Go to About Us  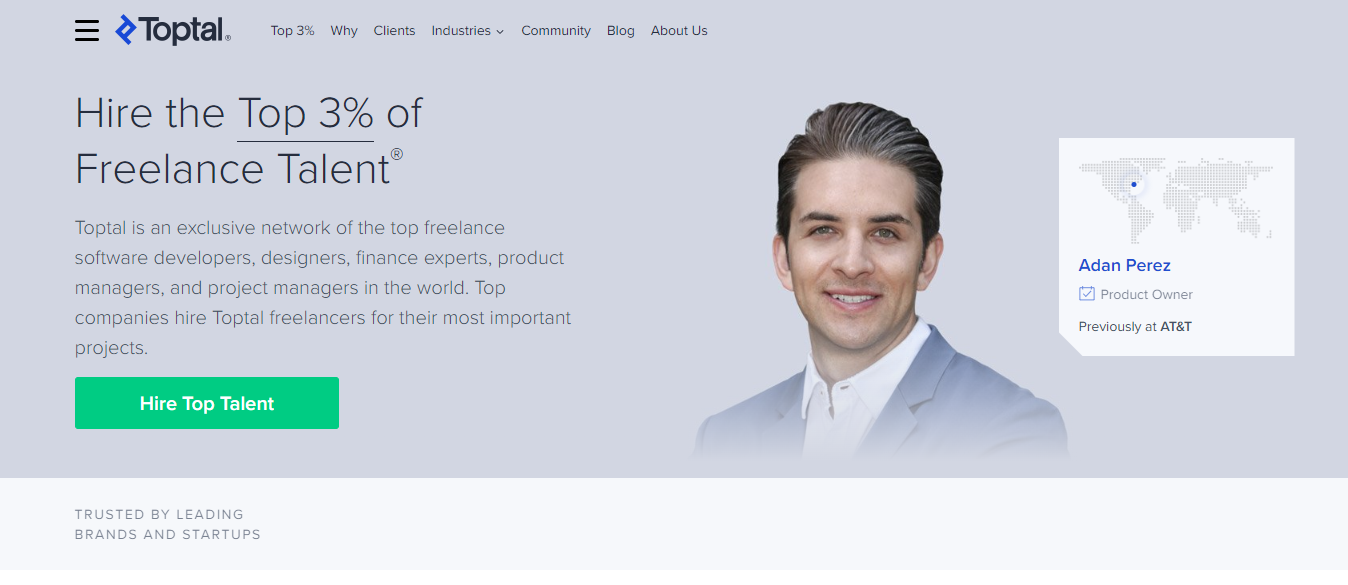[x=679, y=31]
